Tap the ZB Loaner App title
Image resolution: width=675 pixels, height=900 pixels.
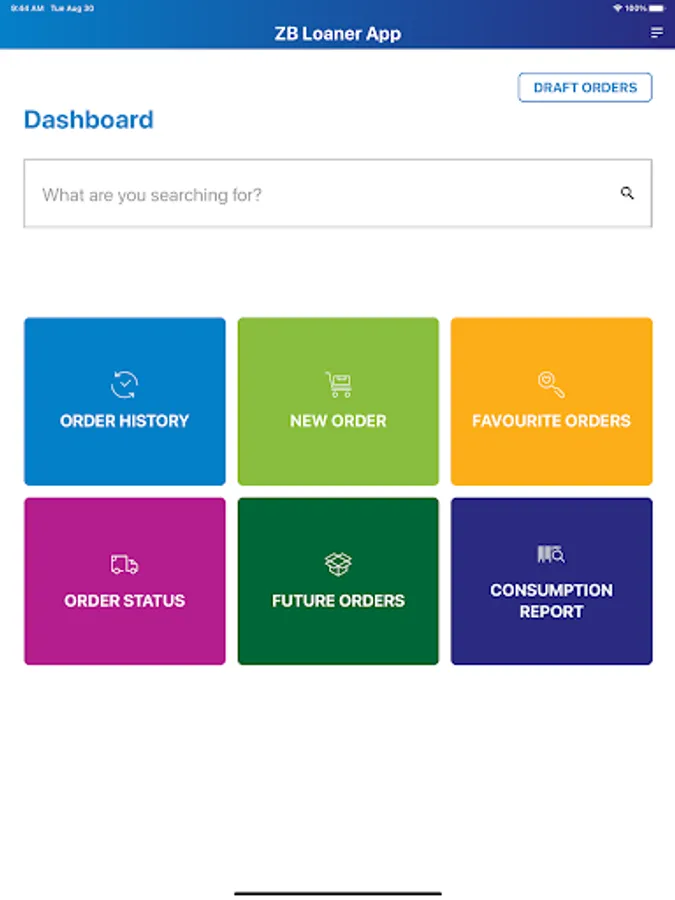[338, 34]
